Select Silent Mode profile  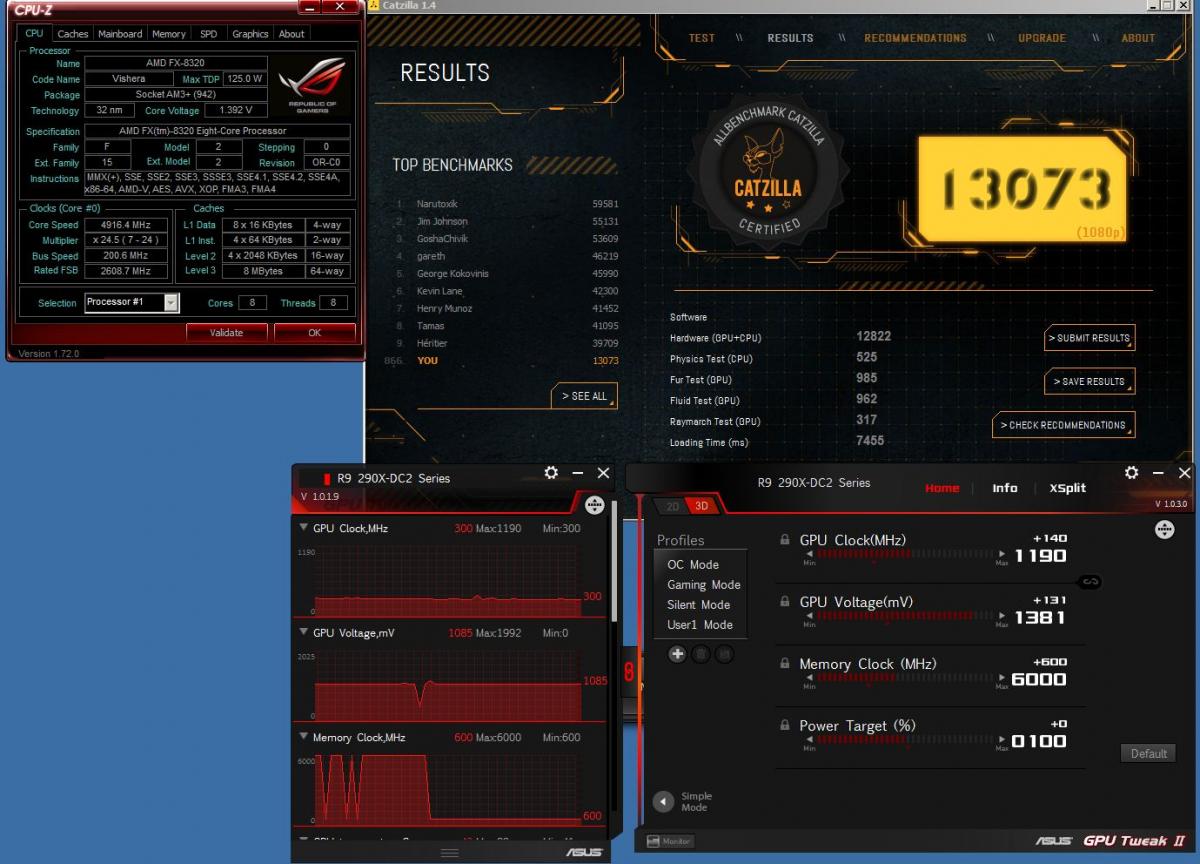click(x=698, y=605)
